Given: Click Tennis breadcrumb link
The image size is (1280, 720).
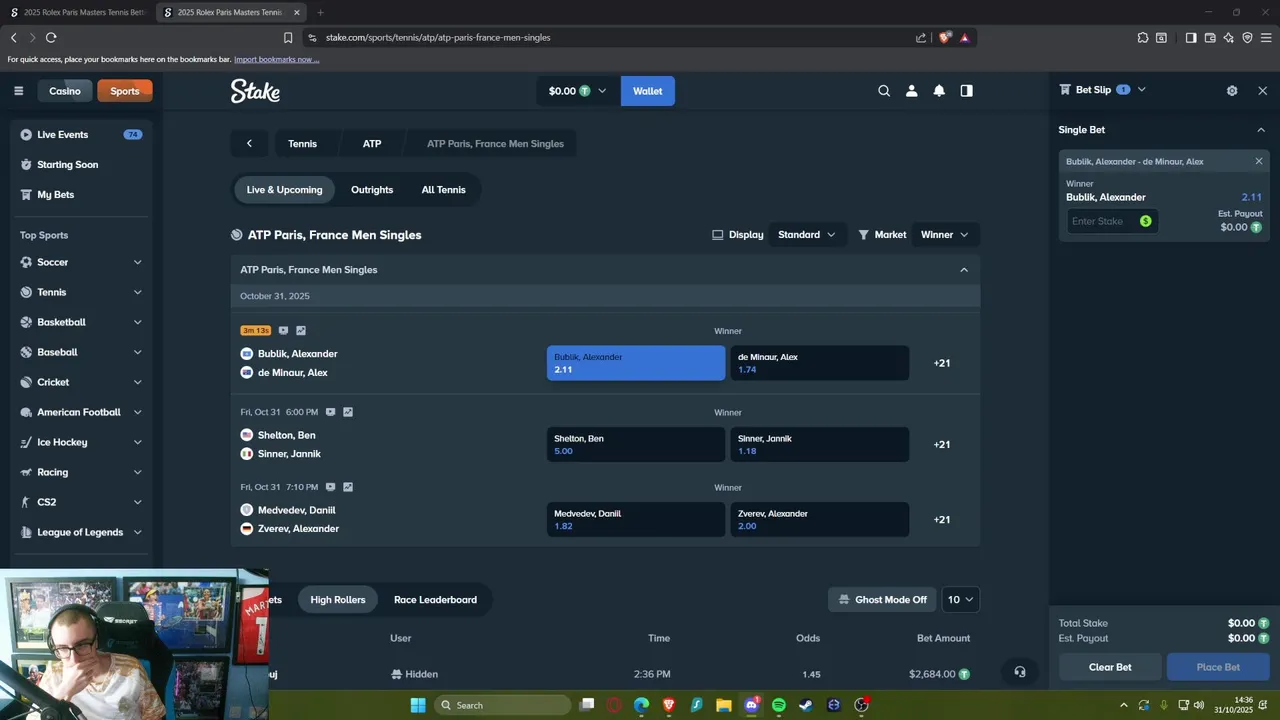Looking at the screenshot, I should [303, 143].
